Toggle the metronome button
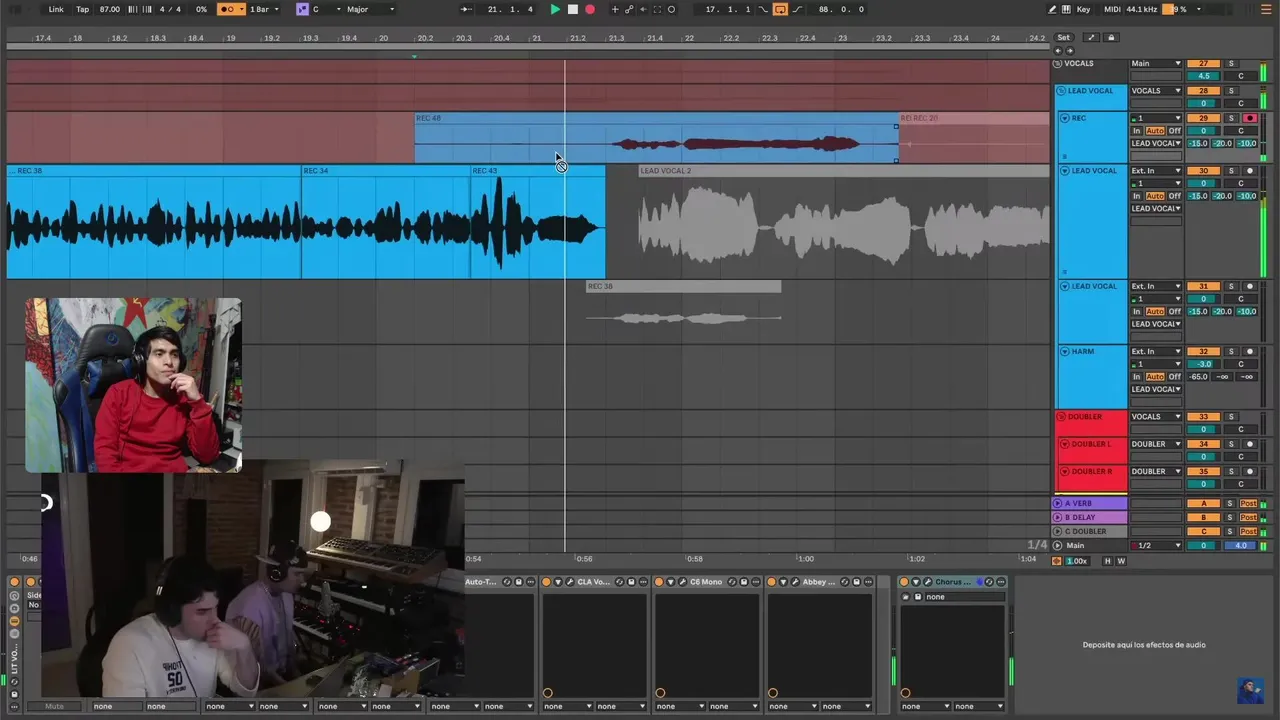Viewport: 1280px width, 720px height. click(x=231, y=9)
